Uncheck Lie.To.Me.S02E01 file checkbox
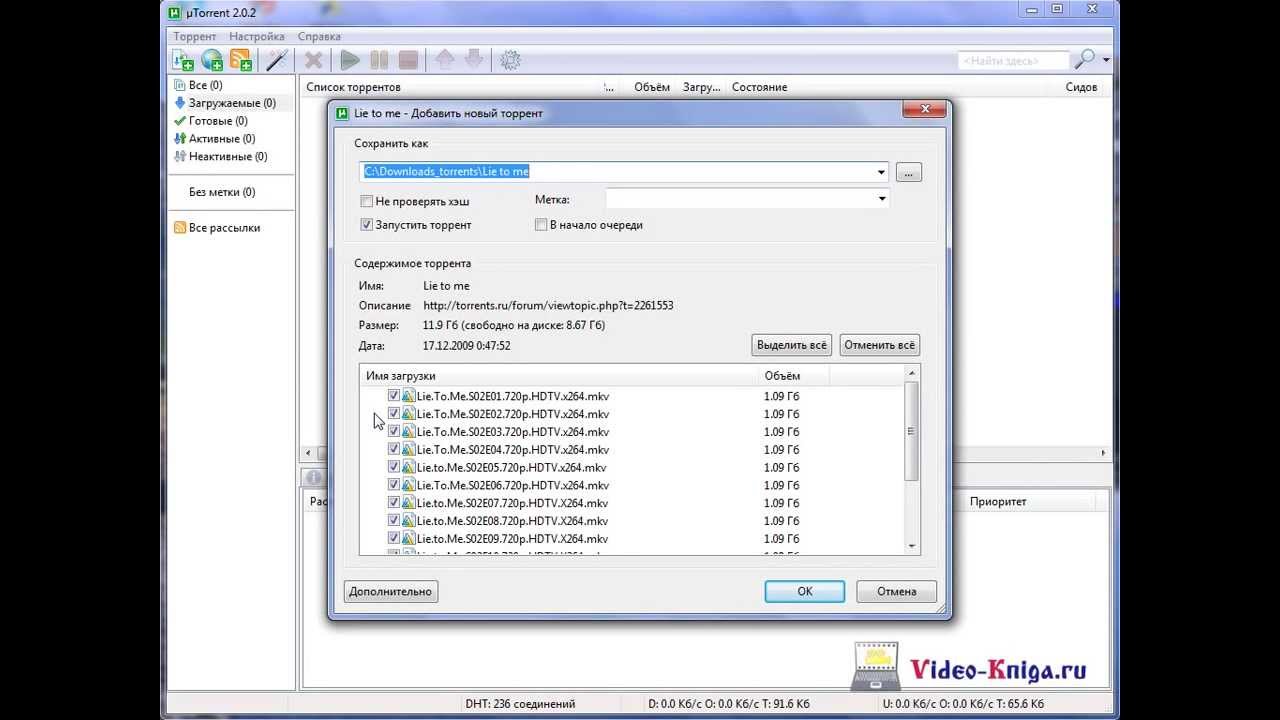Viewport: 1280px width, 720px height. tap(394, 396)
